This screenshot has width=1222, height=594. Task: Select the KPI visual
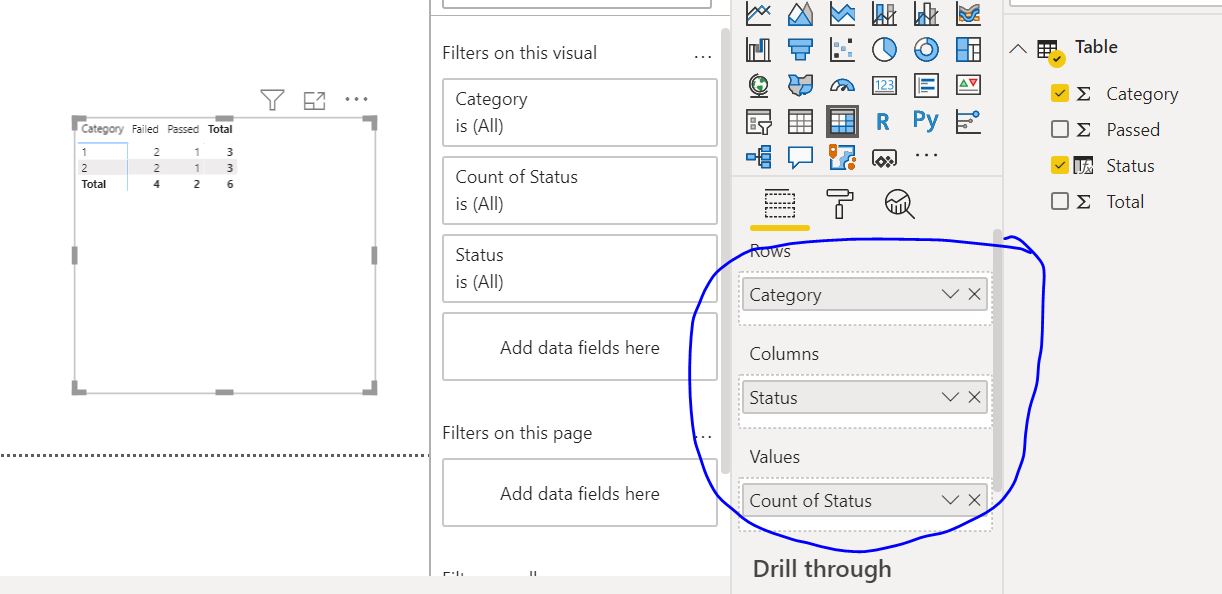pyautogui.click(x=968, y=85)
